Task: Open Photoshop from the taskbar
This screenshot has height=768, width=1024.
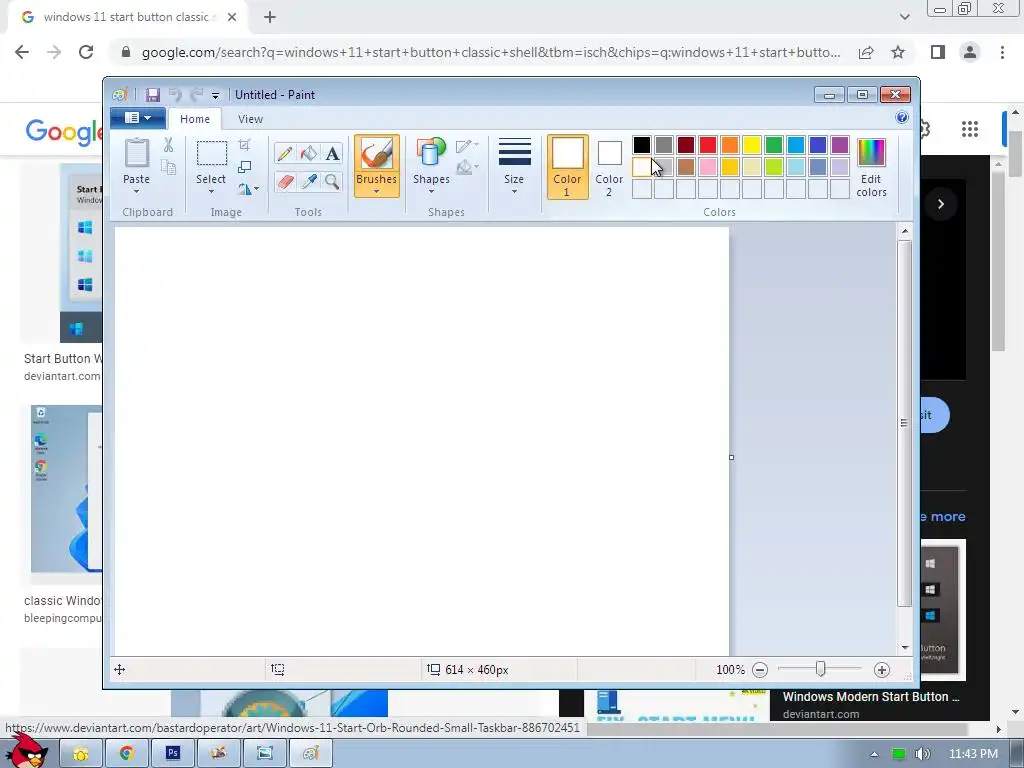Action: click(172, 753)
